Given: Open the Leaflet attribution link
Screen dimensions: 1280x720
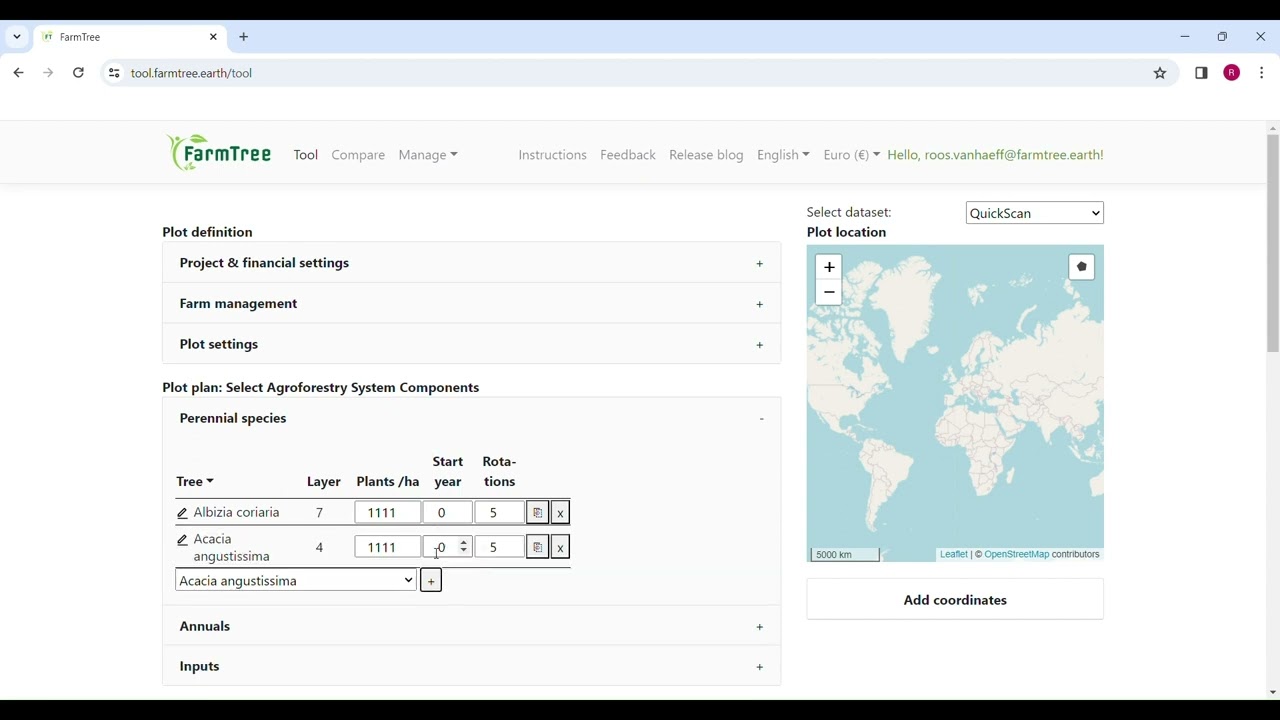Looking at the screenshot, I should pyautogui.click(x=953, y=554).
